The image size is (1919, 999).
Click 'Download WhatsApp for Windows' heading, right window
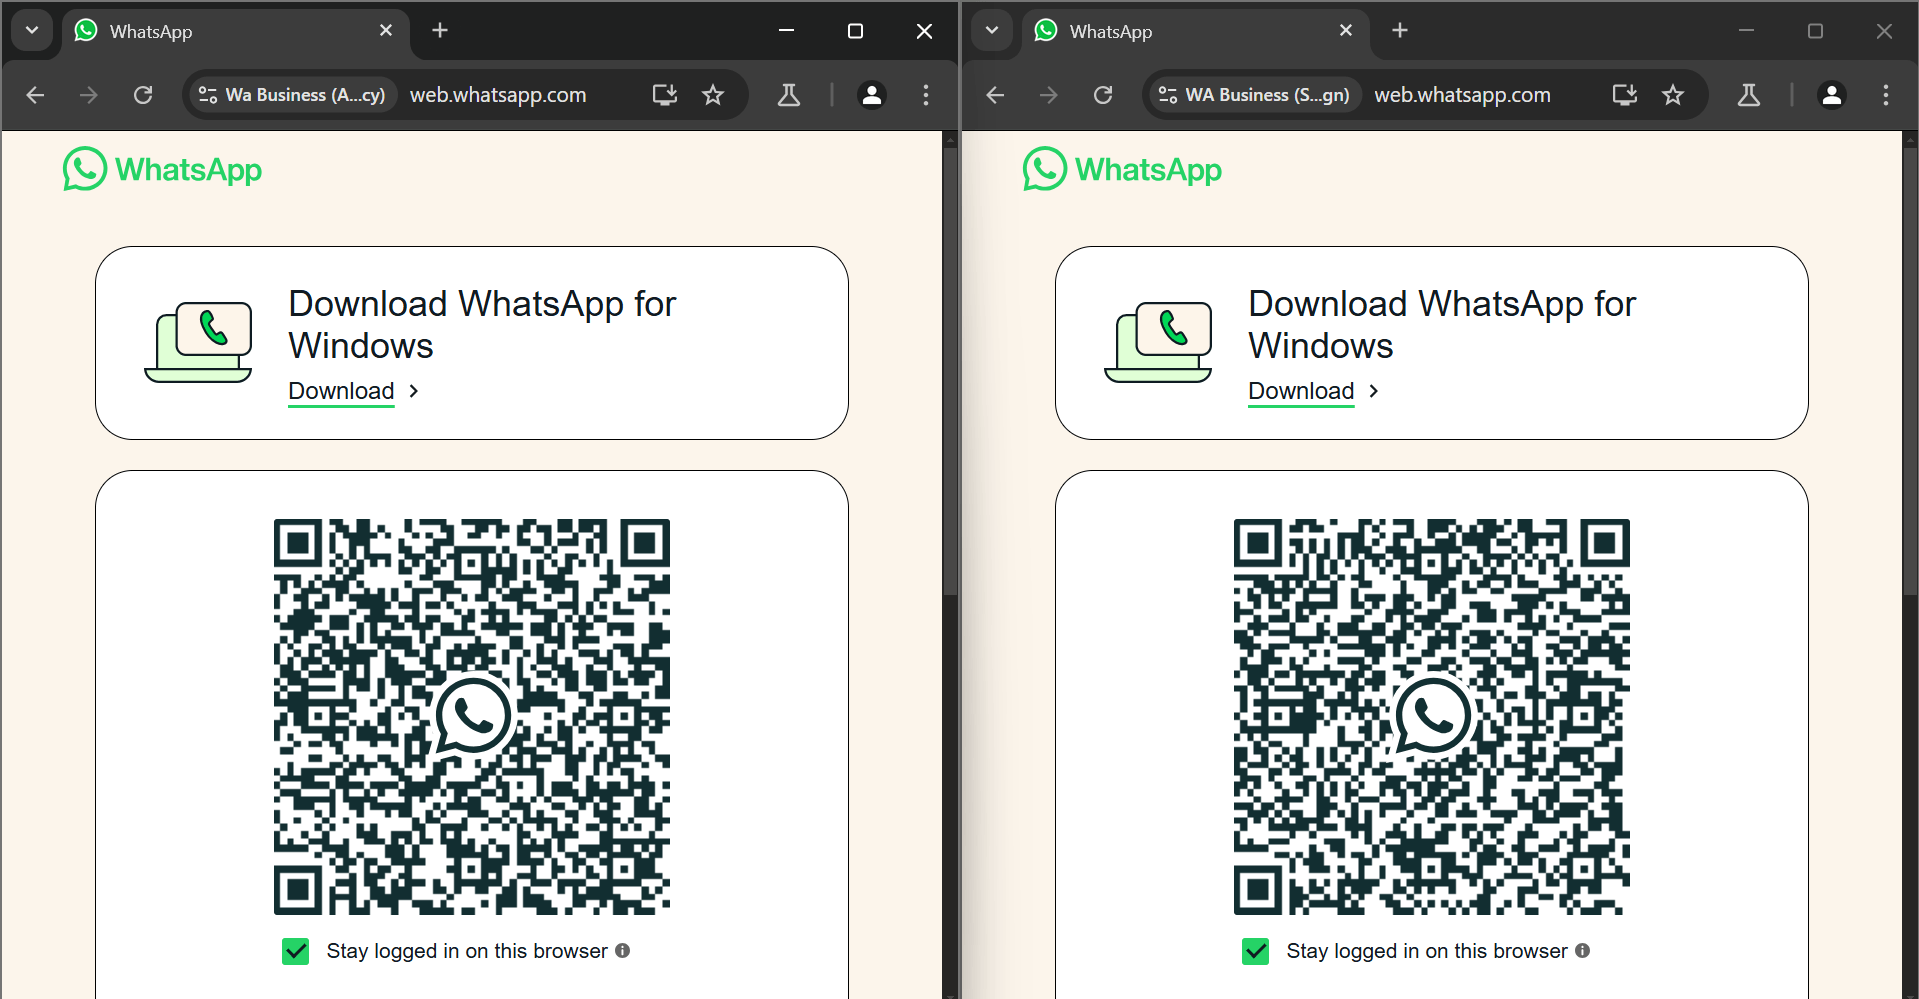pyautogui.click(x=1442, y=324)
